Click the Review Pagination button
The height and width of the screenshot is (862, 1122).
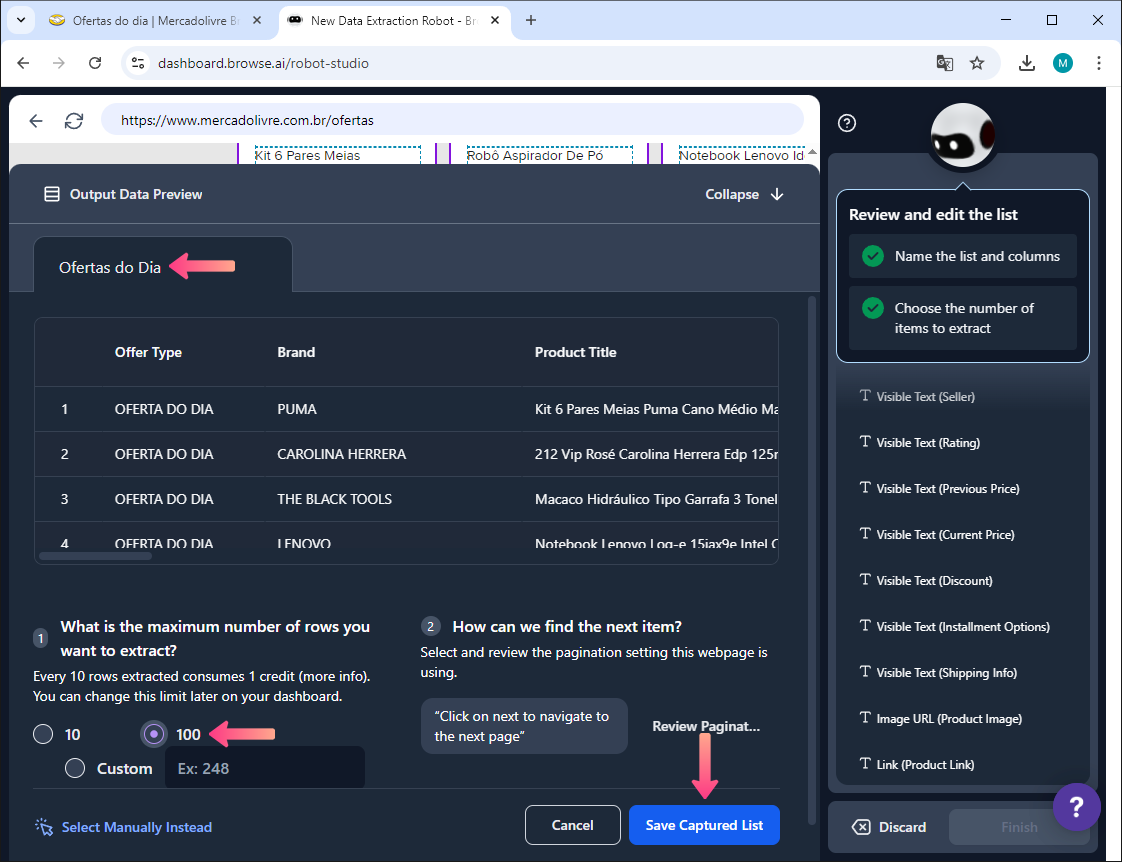[x=706, y=726]
